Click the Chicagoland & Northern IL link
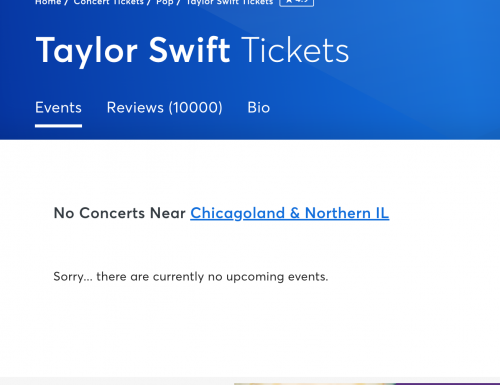Image resolution: width=500 pixels, height=385 pixels. coord(290,213)
